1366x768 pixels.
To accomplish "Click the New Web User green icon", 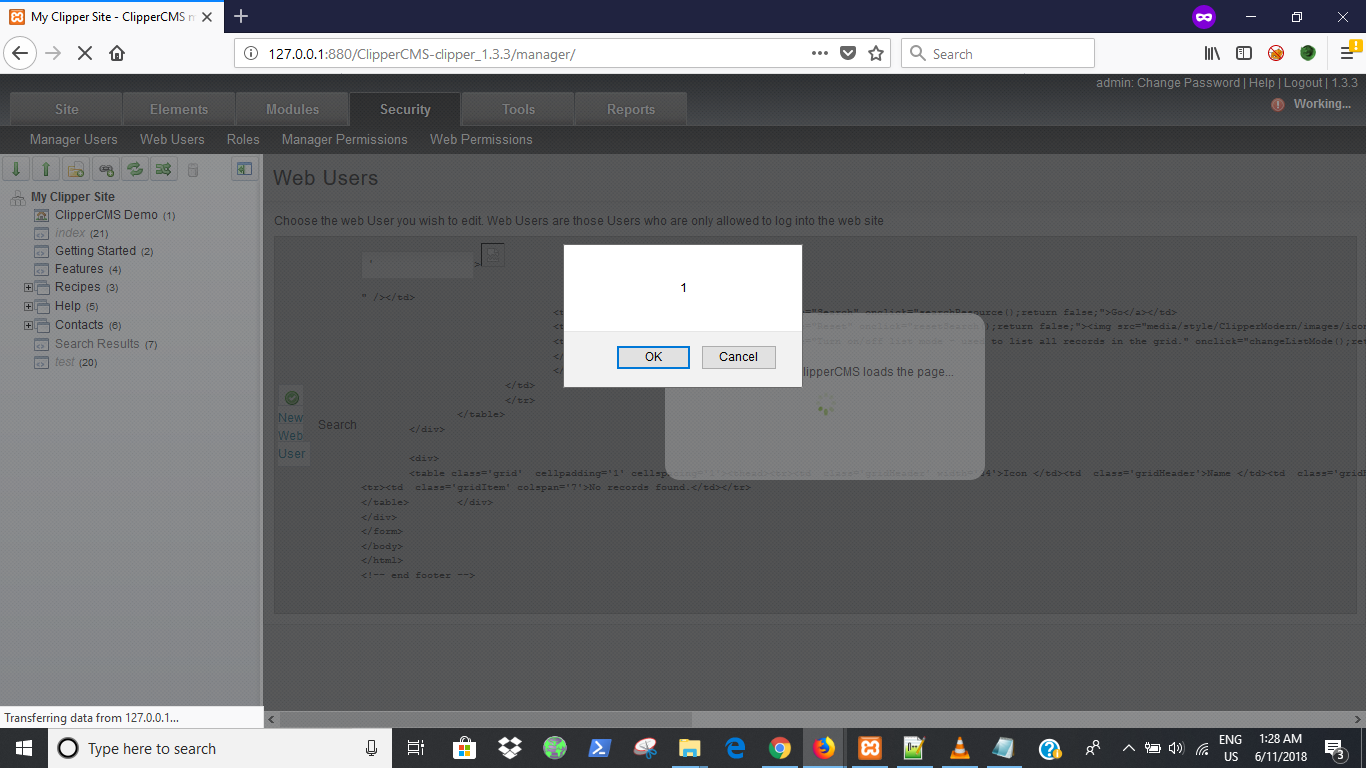I will tap(290, 398).
